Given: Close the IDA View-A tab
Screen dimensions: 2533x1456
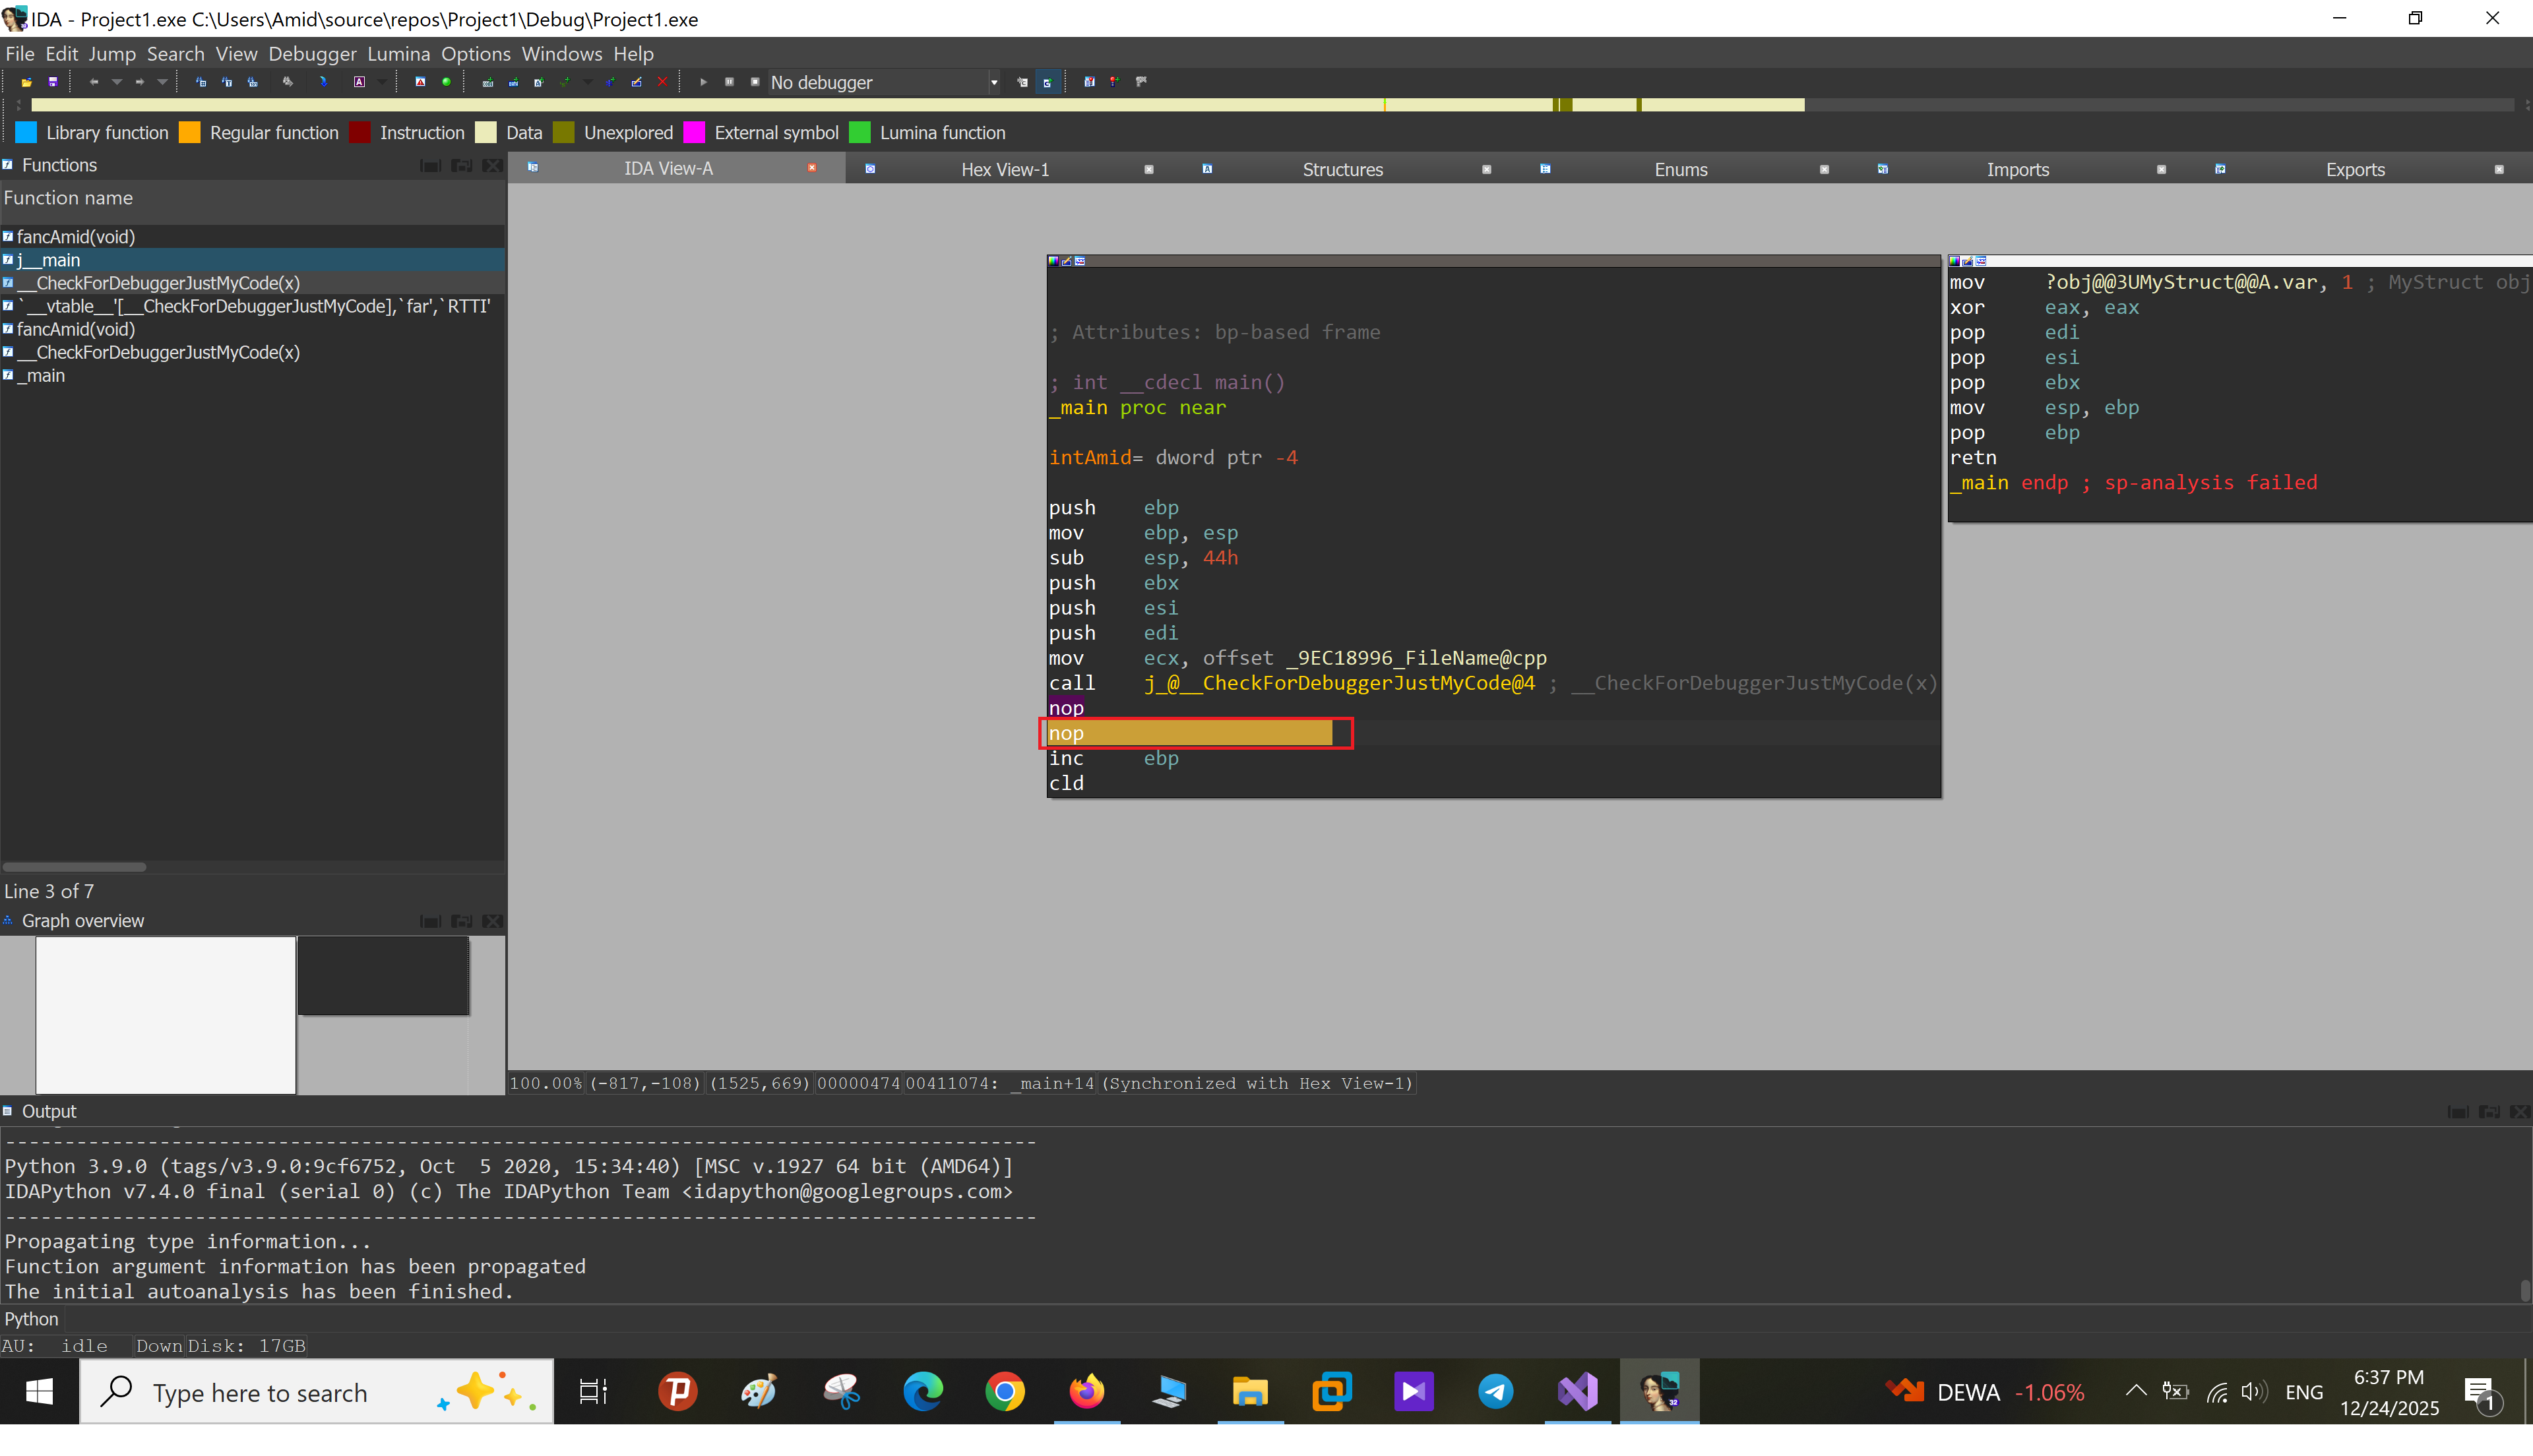Looking at the screenshot, I should point(812,168).
